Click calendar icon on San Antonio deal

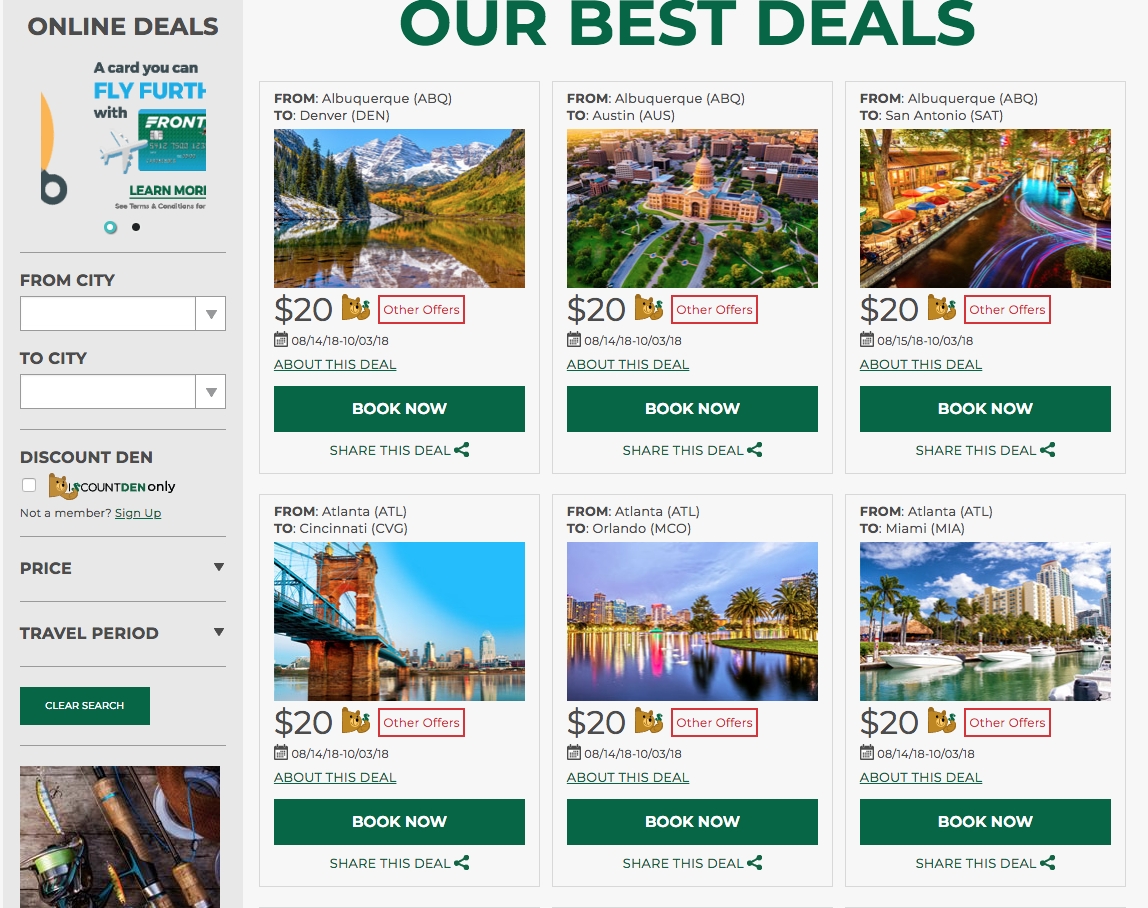(x=867, y=340)
